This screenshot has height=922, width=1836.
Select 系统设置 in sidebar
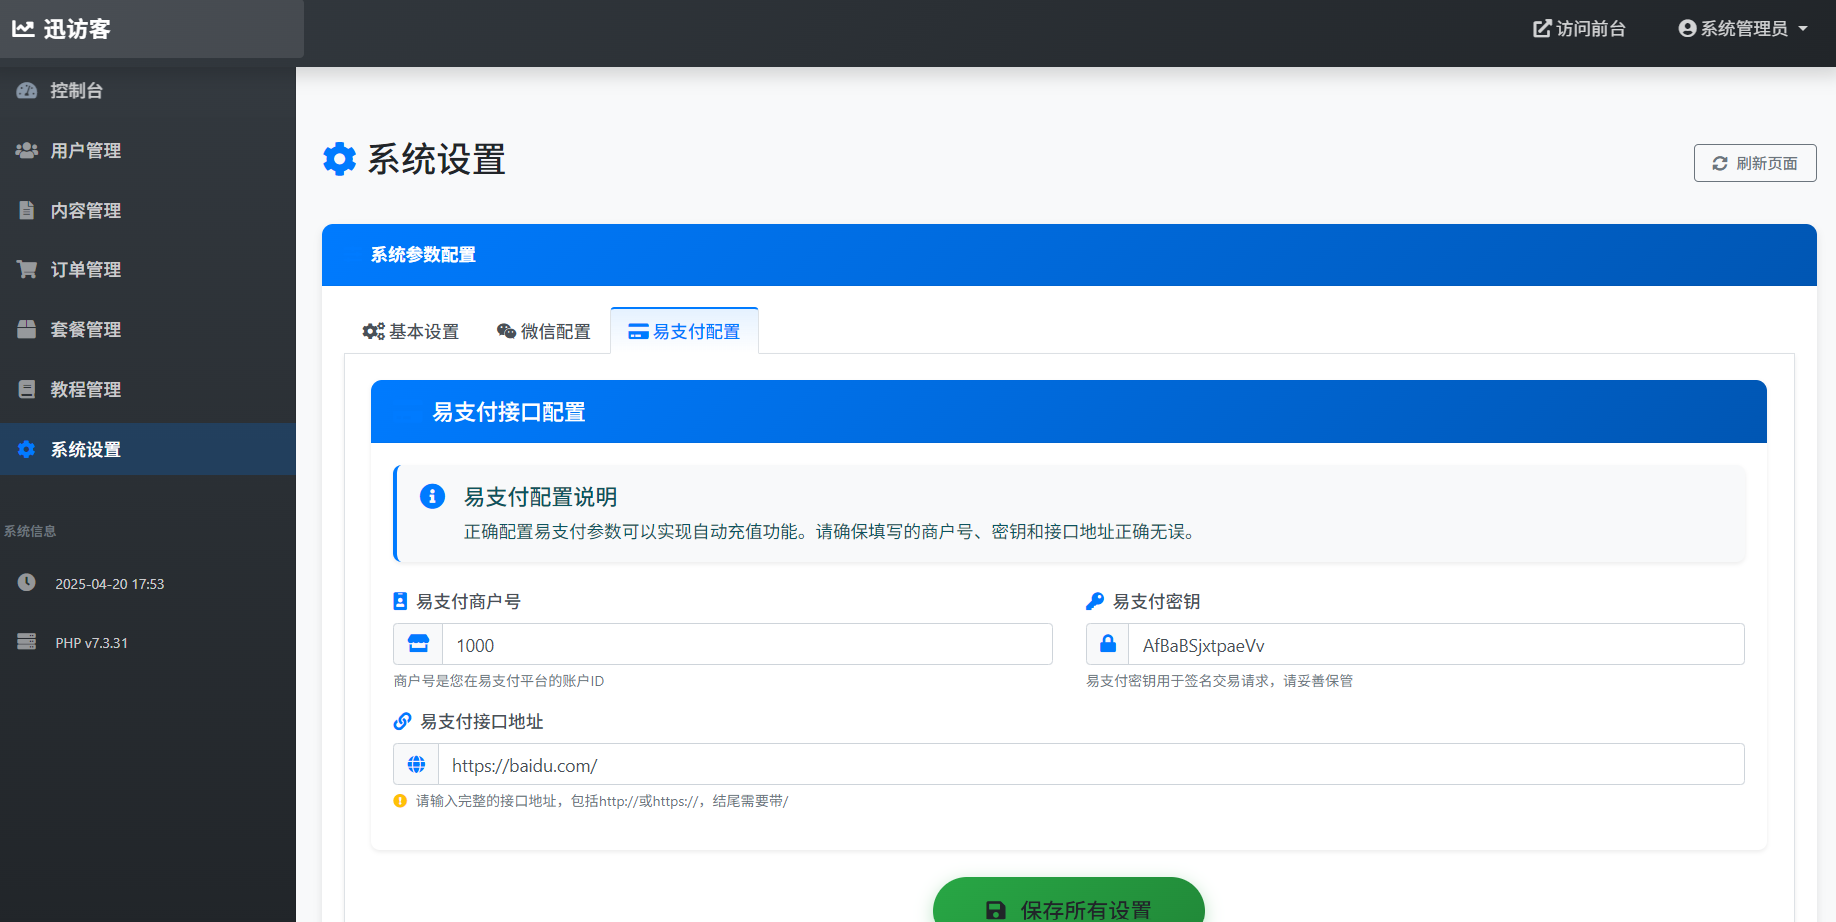click(148, 449)
